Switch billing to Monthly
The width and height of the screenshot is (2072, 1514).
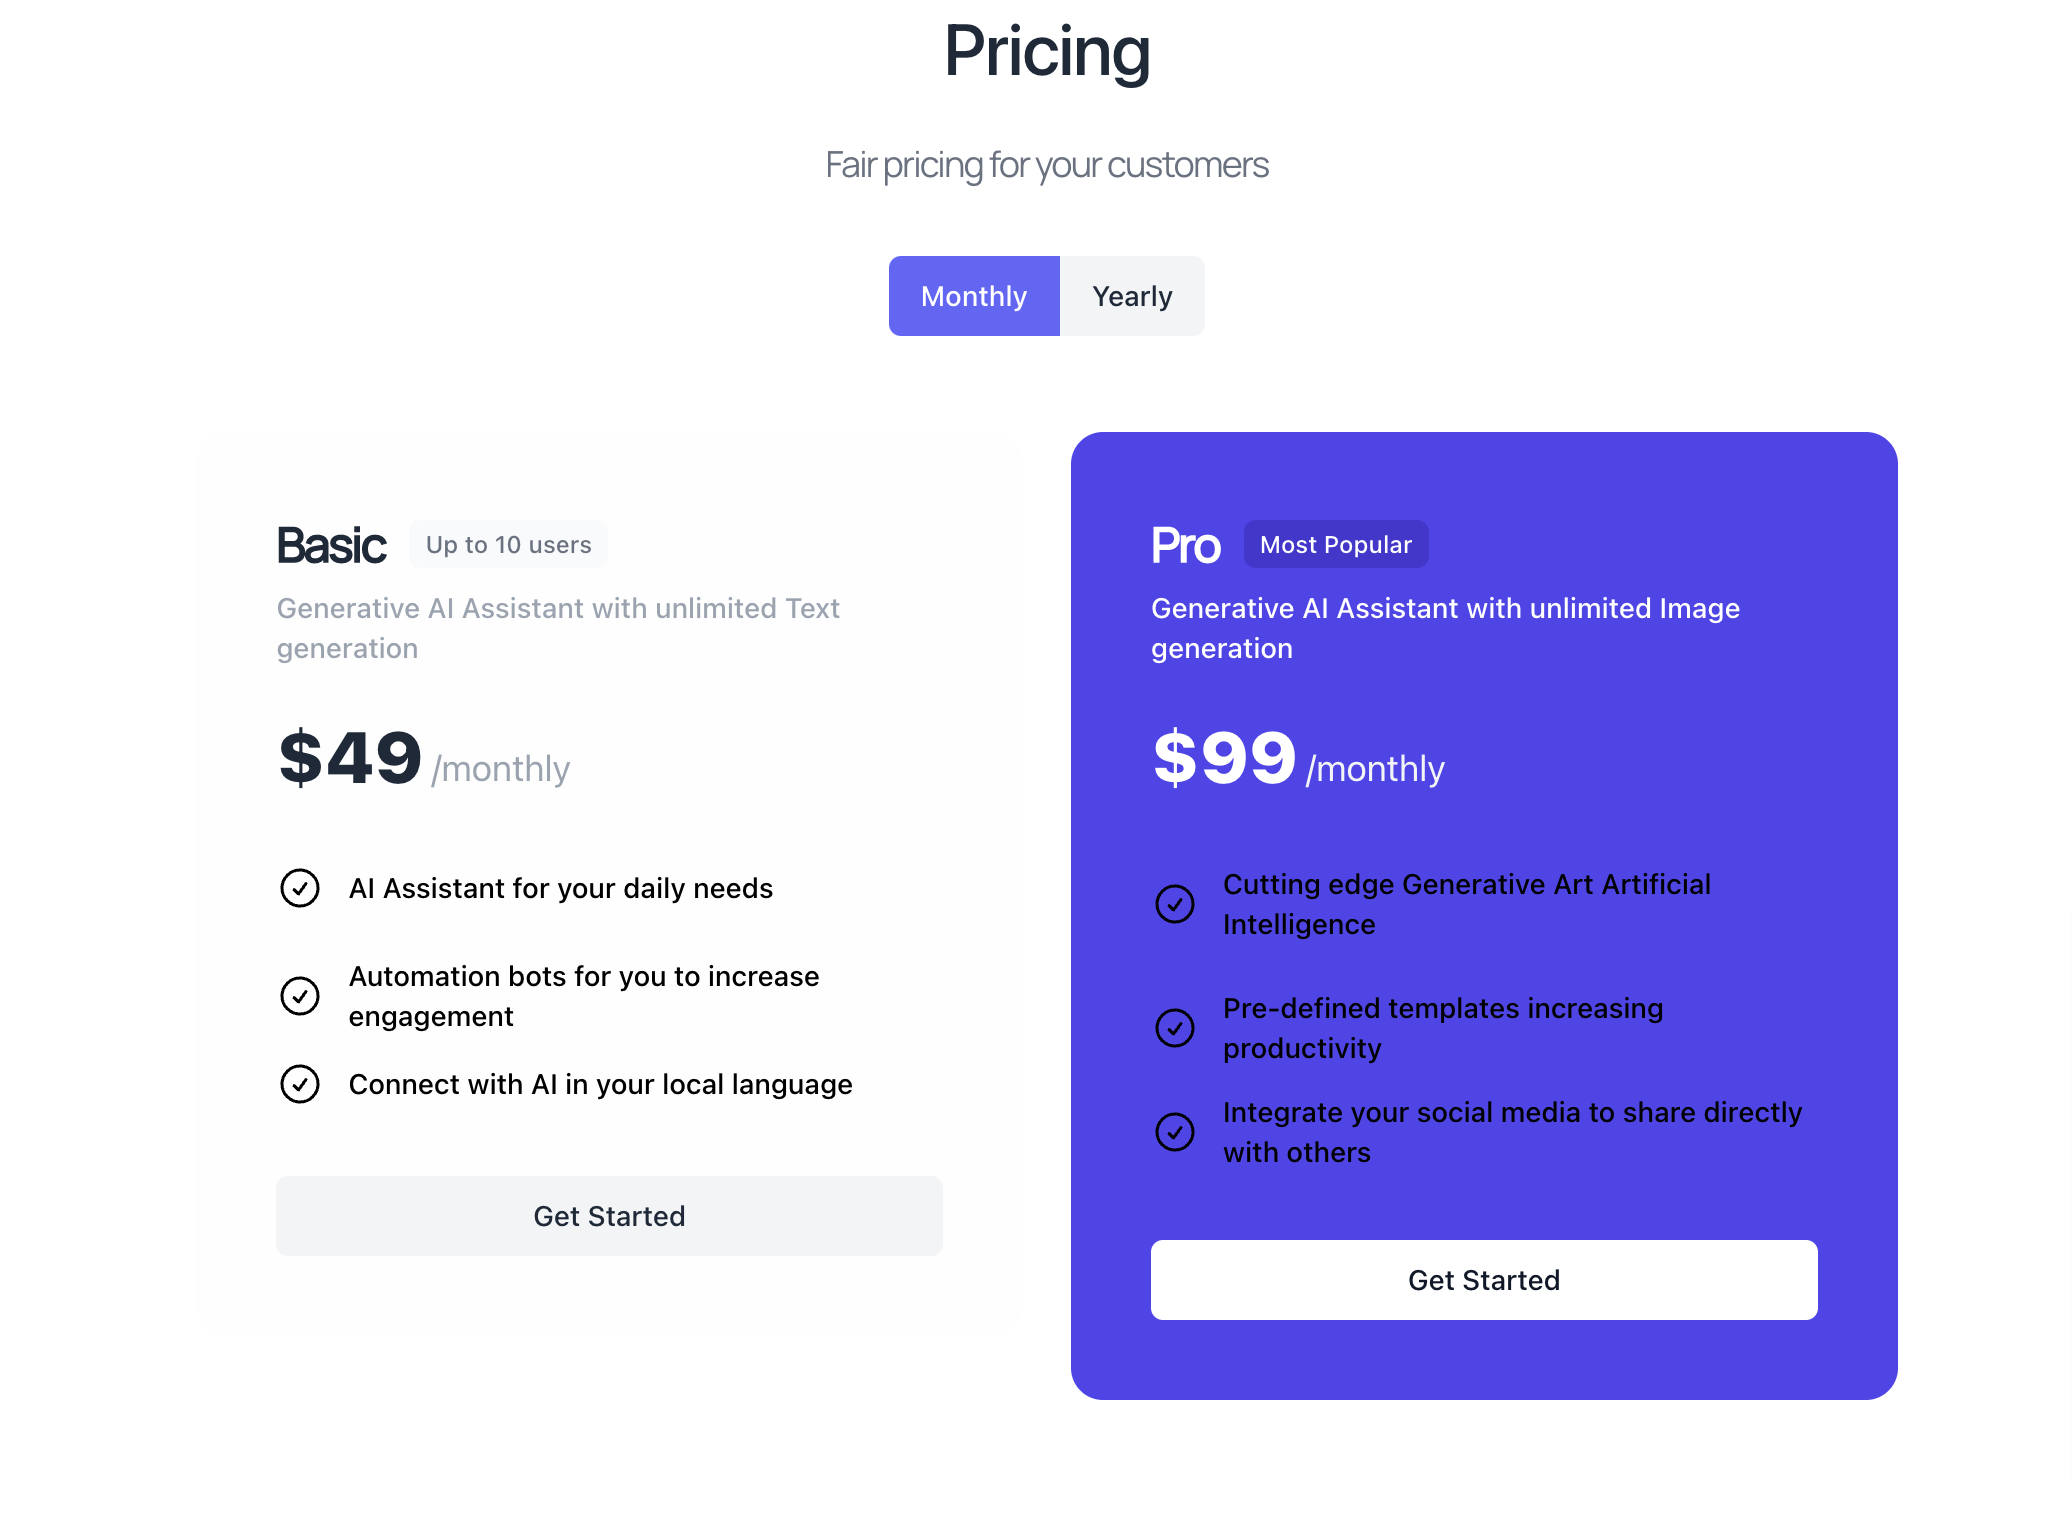click(x=974, y=296)
